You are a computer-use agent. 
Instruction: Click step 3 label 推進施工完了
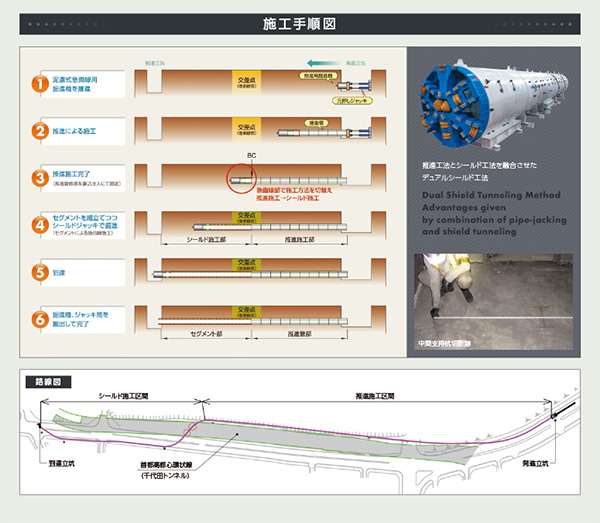pyautogui.click(x=71, y=174)
